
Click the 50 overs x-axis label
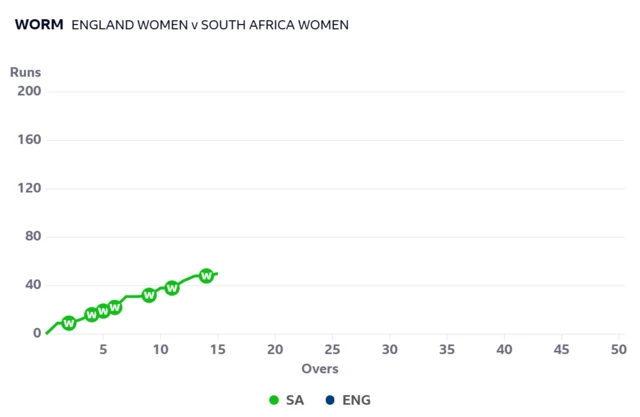(618, 349)
